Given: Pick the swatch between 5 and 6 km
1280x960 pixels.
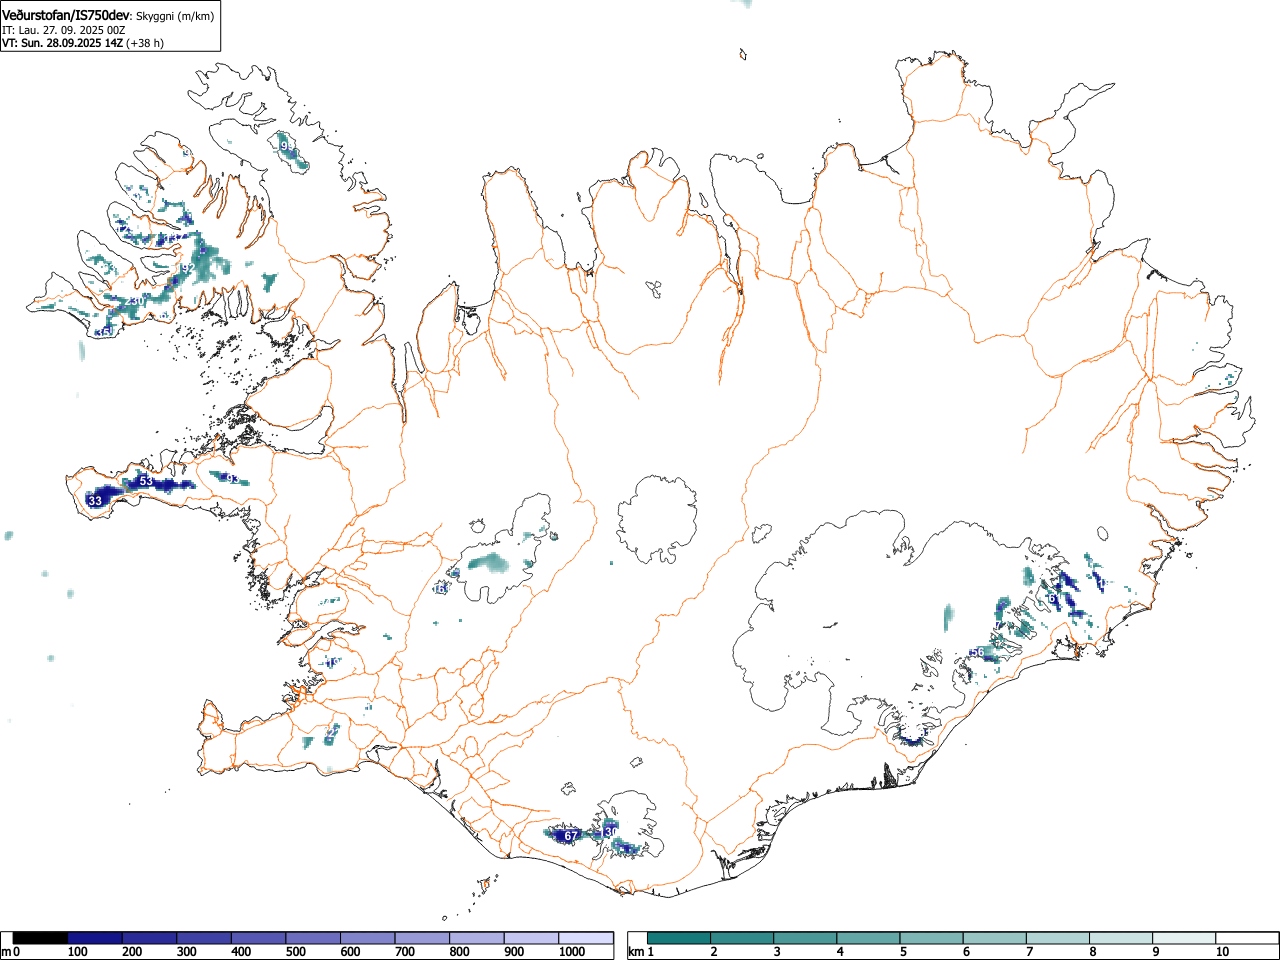Looking at the screenshot, I should (931, 938).
